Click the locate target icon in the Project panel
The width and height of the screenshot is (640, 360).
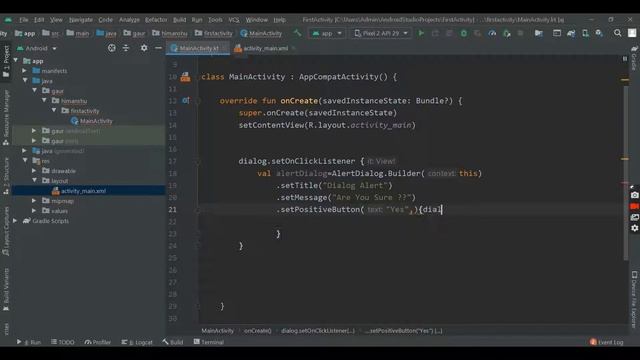tap(111, 48)
